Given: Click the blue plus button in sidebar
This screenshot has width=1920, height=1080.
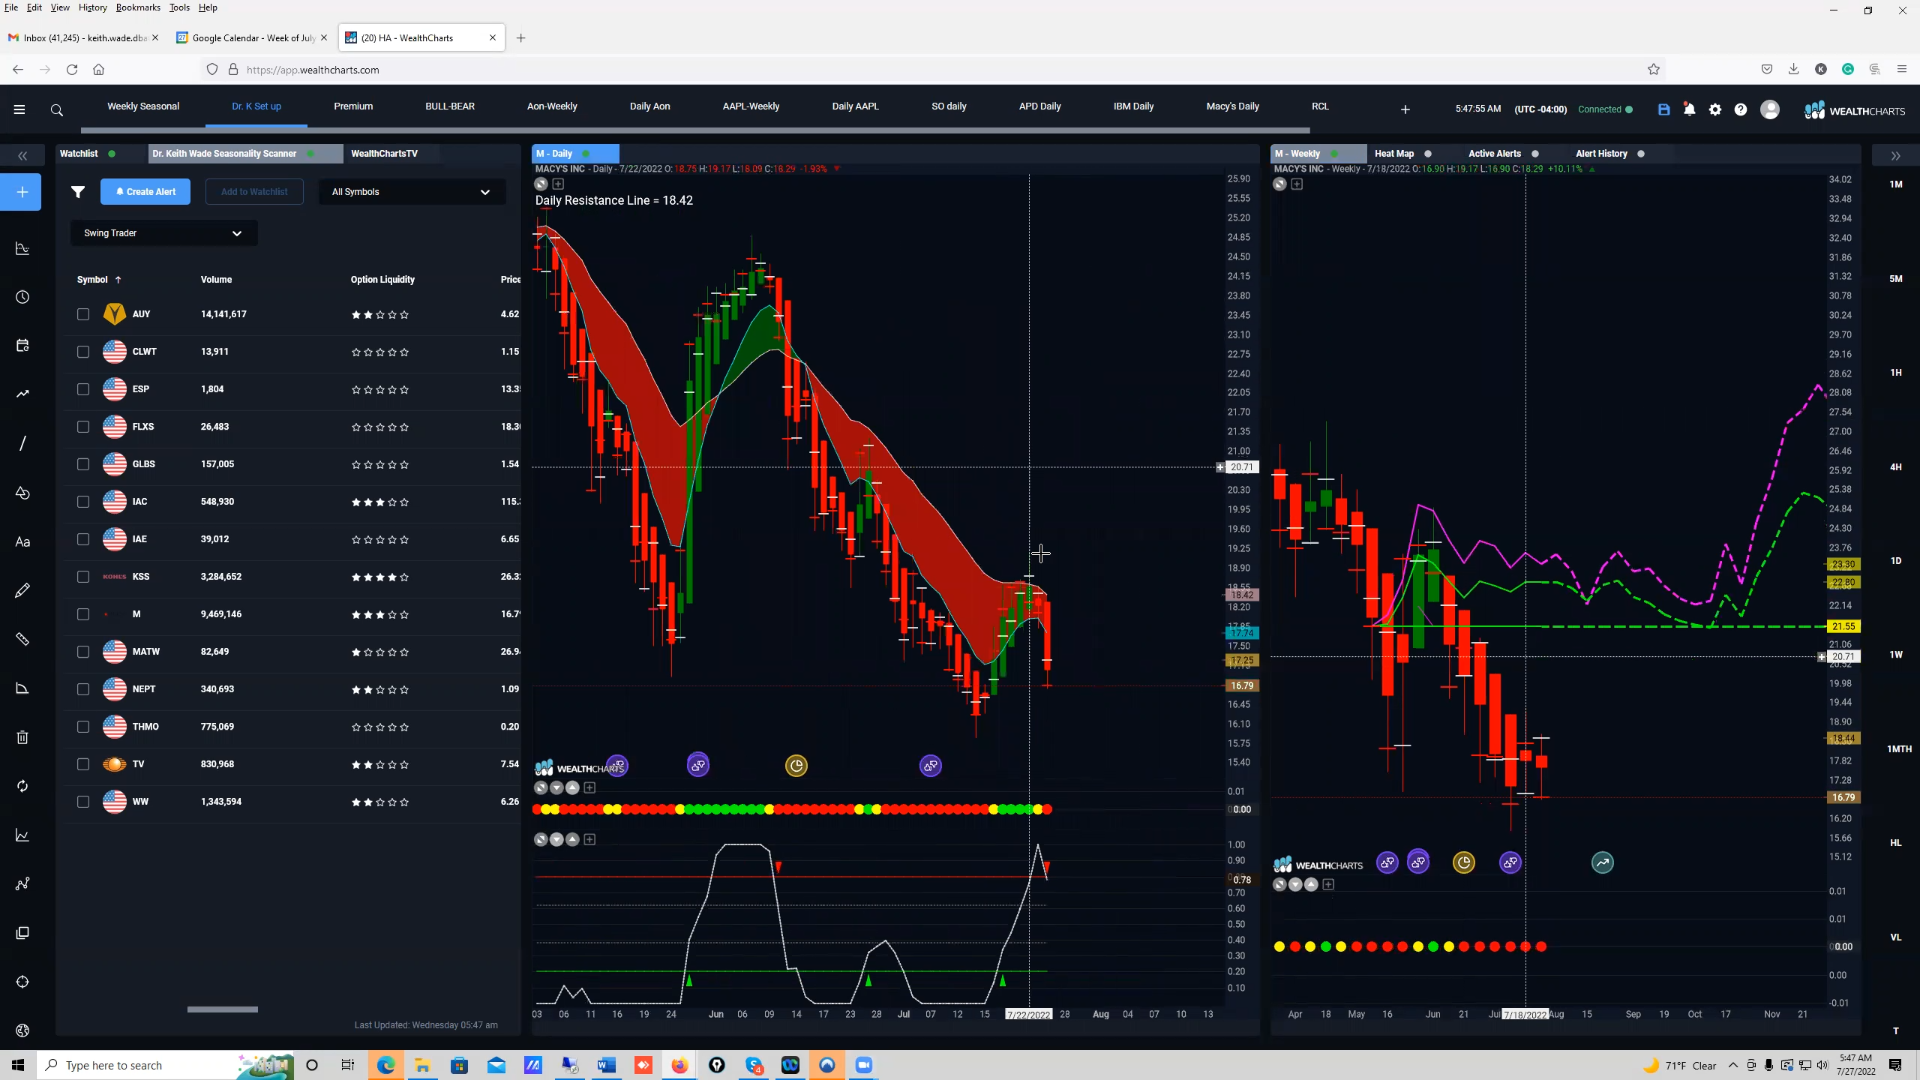Looking at the screenshot, I should click(x=22, y=192).
